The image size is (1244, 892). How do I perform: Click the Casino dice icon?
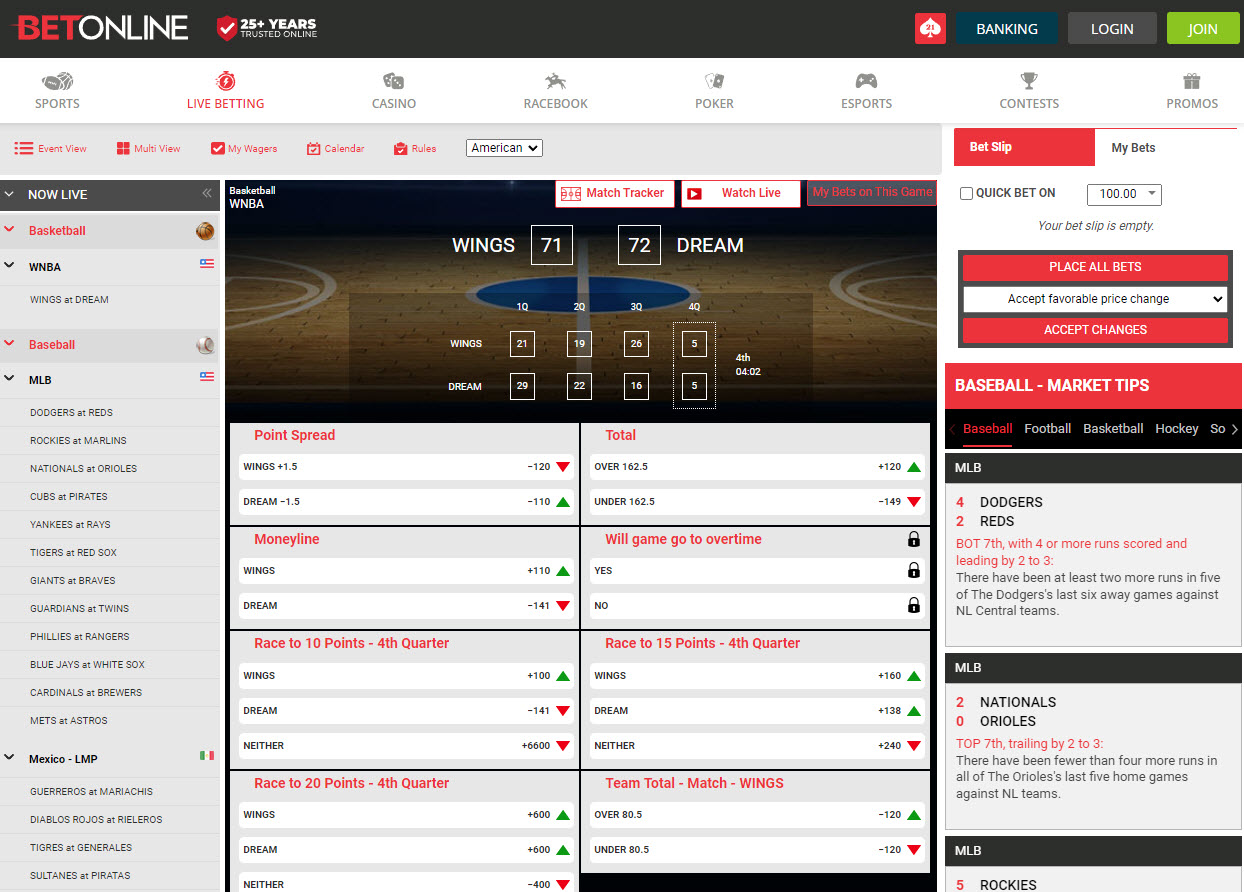(394, 81)
